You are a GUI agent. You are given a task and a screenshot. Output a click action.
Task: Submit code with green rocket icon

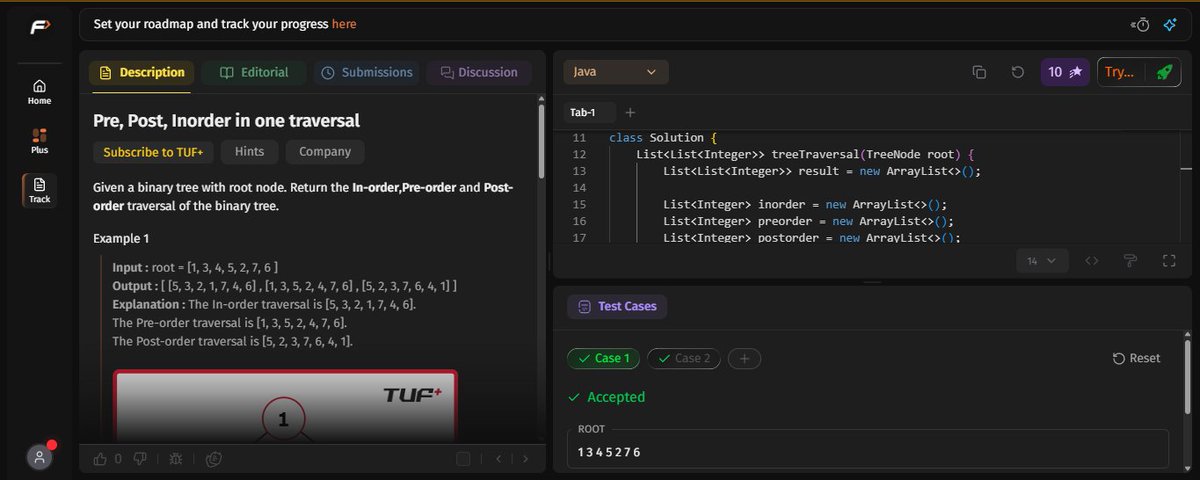click(x=1163, y=72)
